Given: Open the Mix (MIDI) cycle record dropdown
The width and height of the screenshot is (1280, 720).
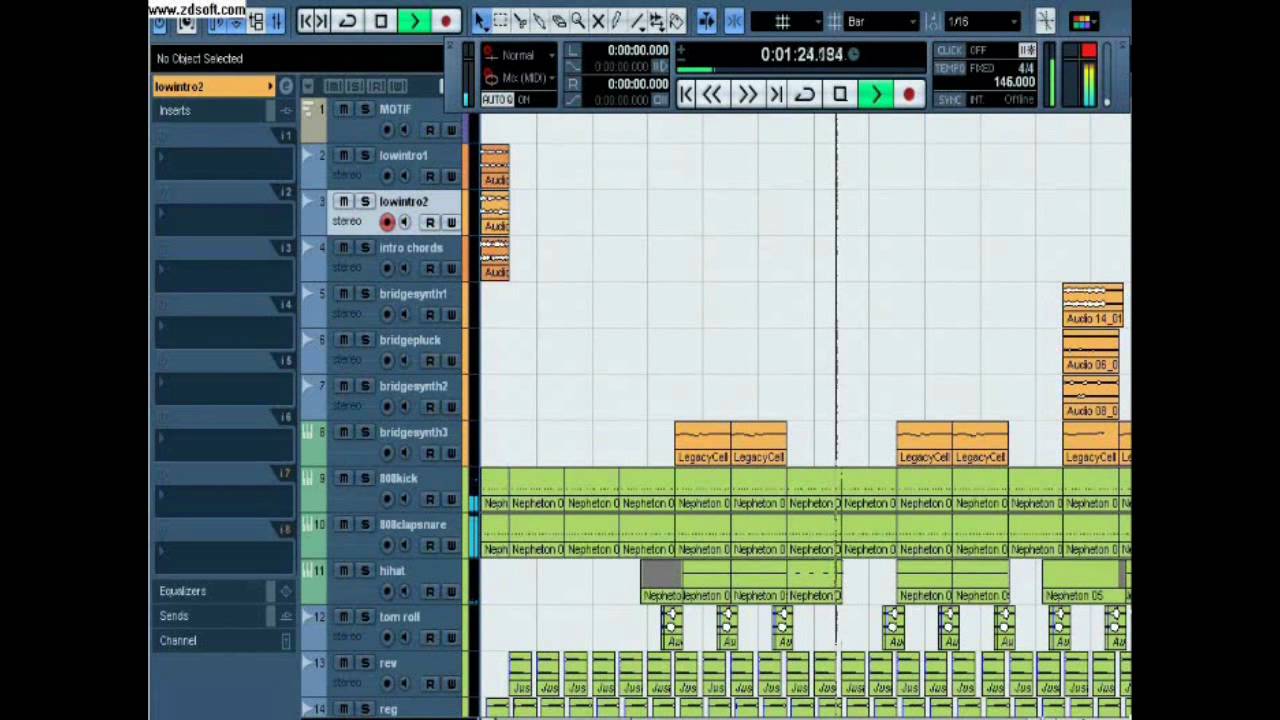Looking at the screenshot, I should click(518, 78).
